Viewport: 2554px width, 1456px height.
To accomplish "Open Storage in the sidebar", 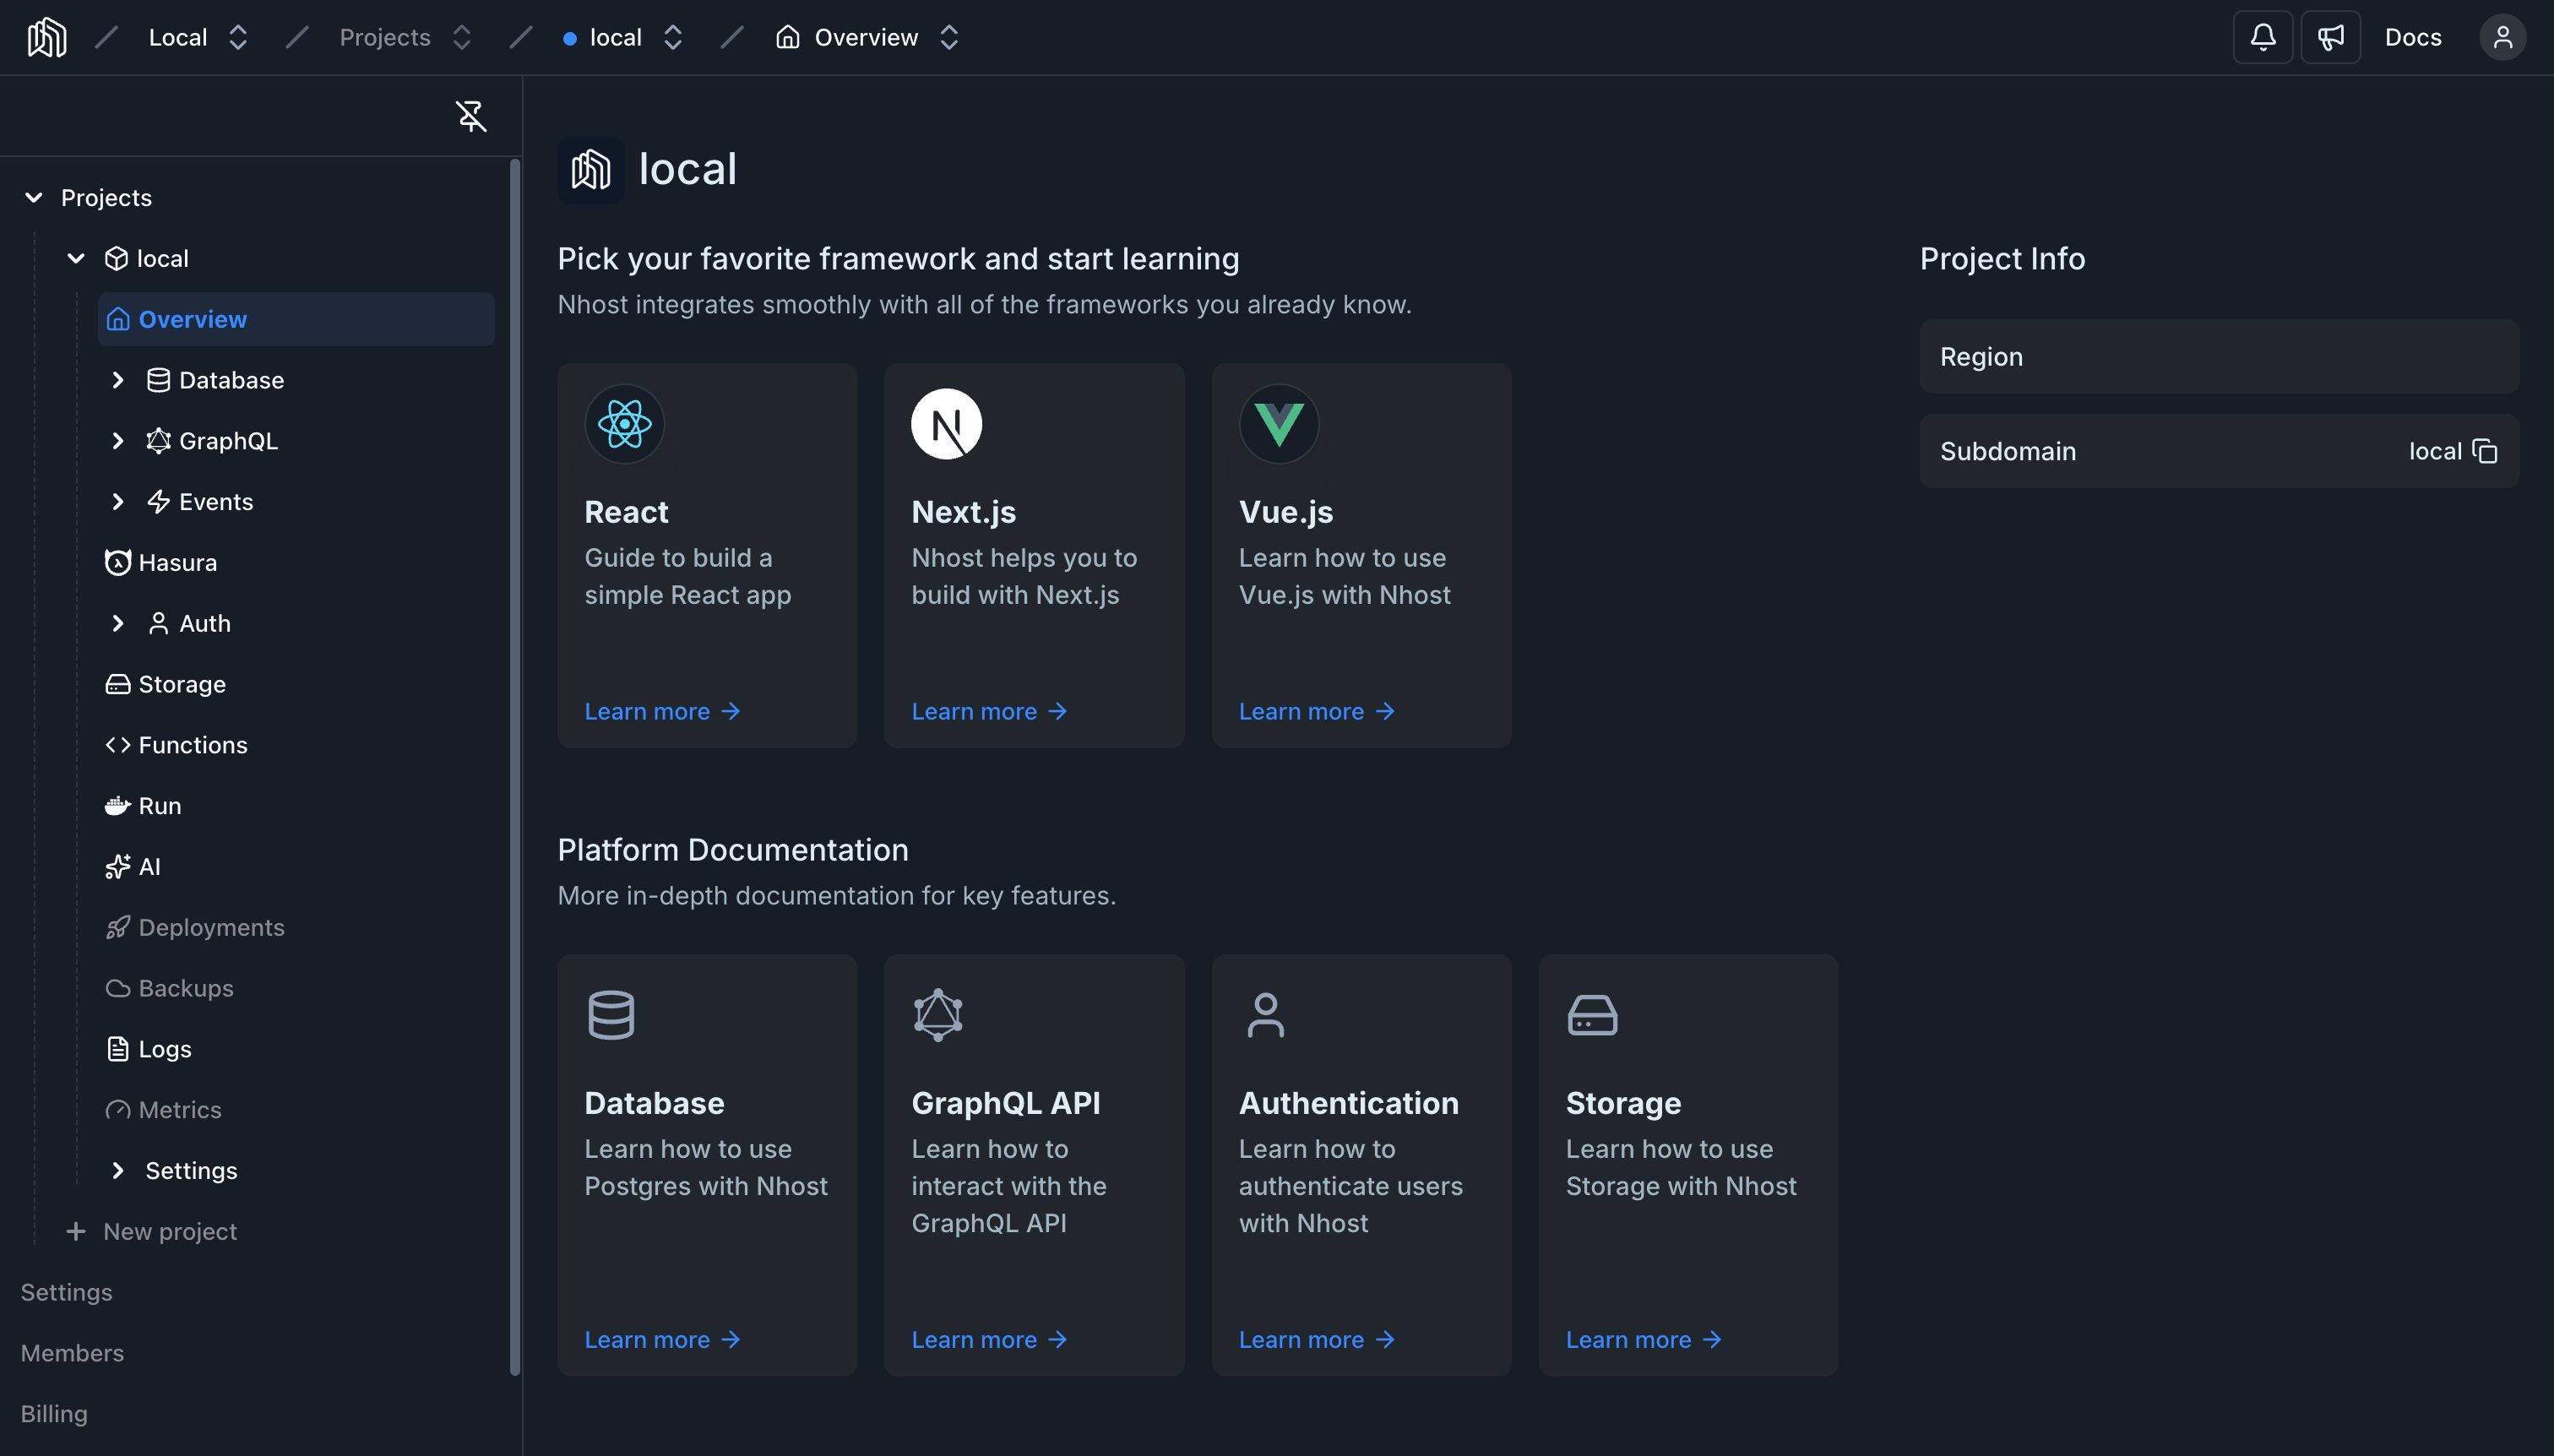I will pos(296,684).
